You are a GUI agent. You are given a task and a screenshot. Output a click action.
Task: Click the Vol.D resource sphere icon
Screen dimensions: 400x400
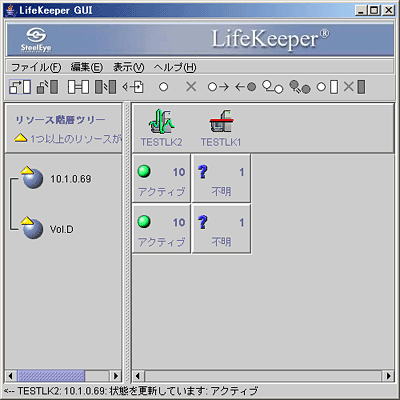tap(32, 228)
